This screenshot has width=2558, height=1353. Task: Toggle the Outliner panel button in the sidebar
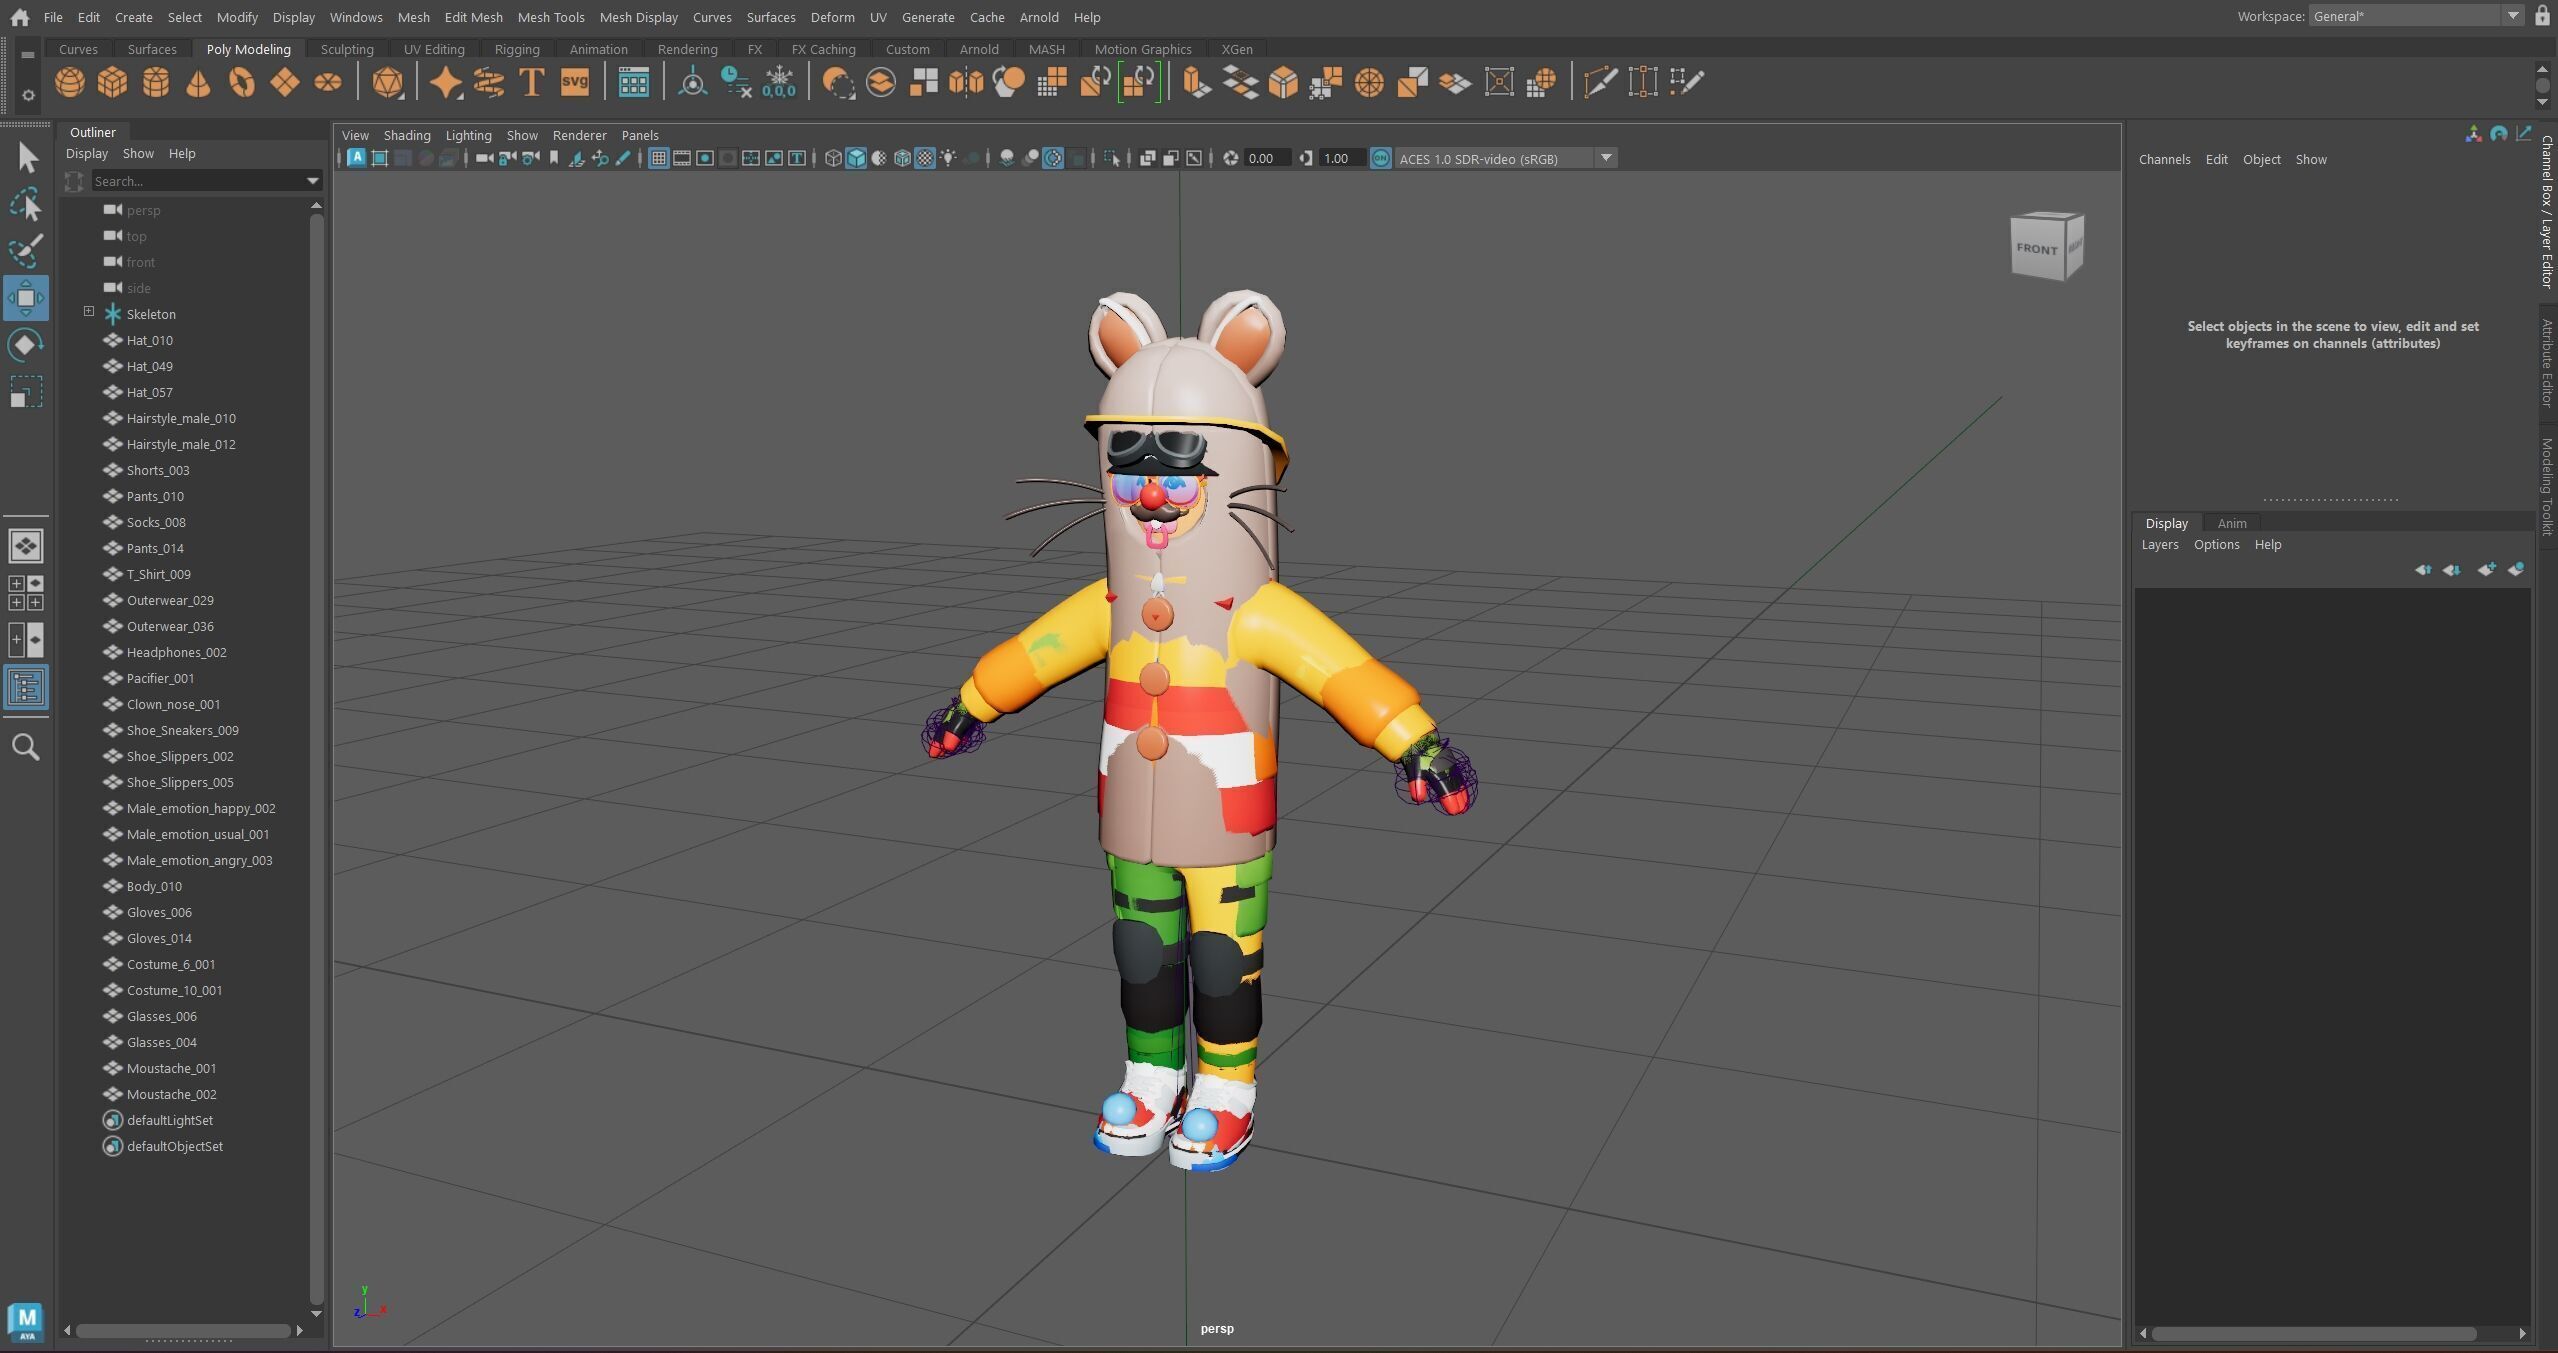point(26,687)
